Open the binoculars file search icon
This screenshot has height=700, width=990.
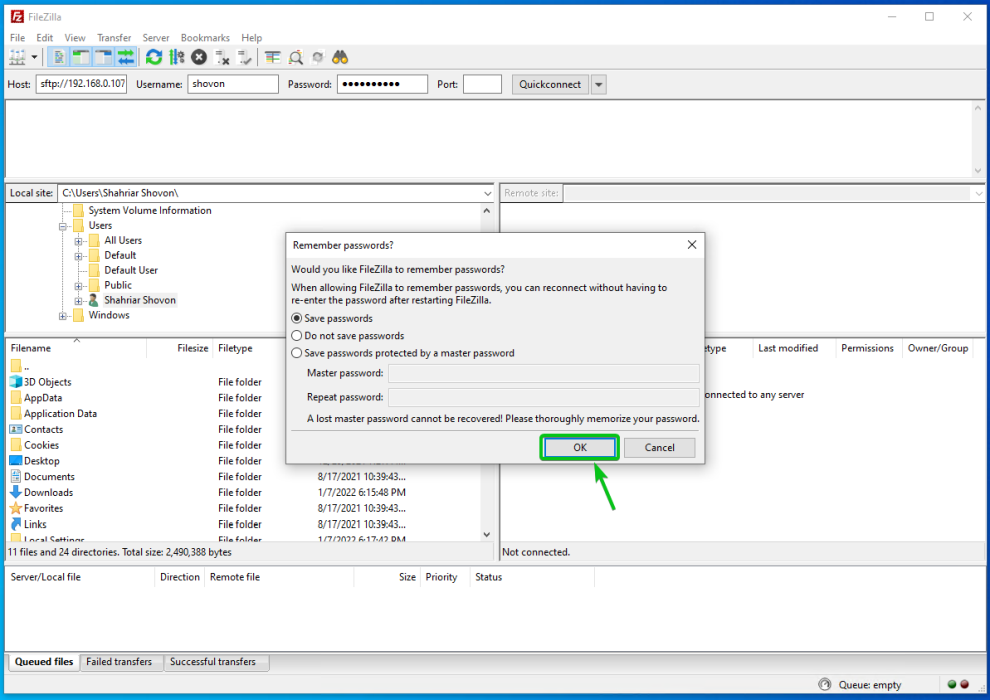[340, 58]
